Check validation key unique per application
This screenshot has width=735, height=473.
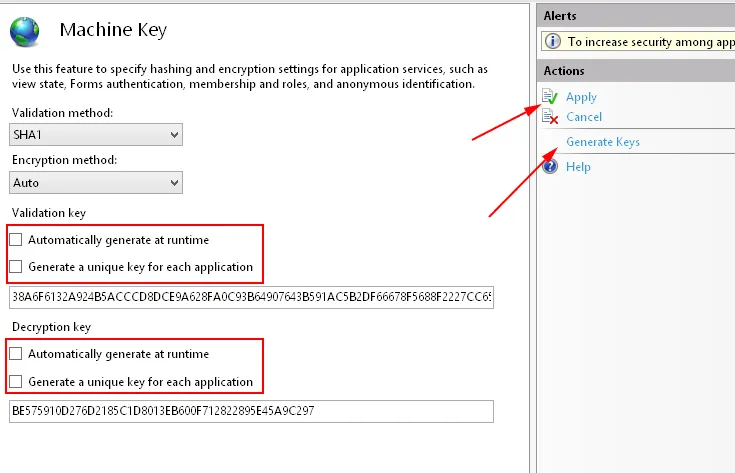[x=16, y=267]
